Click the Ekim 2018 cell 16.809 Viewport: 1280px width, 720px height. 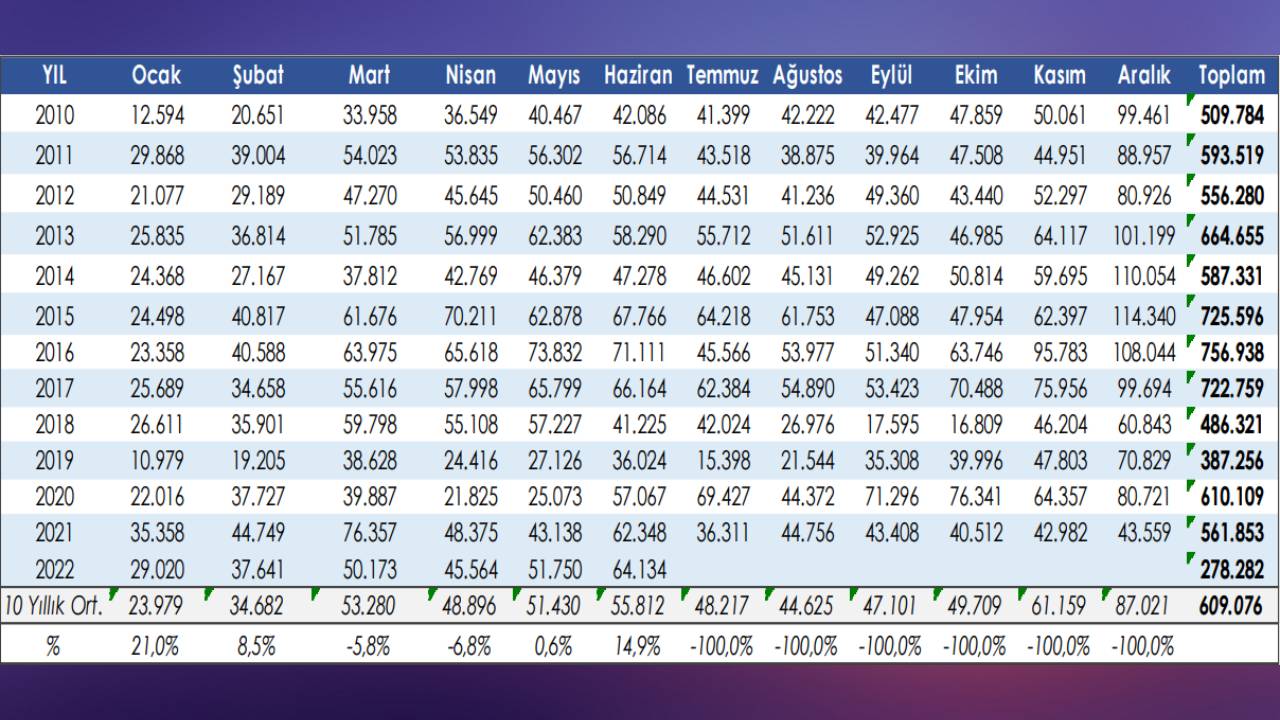975,424
